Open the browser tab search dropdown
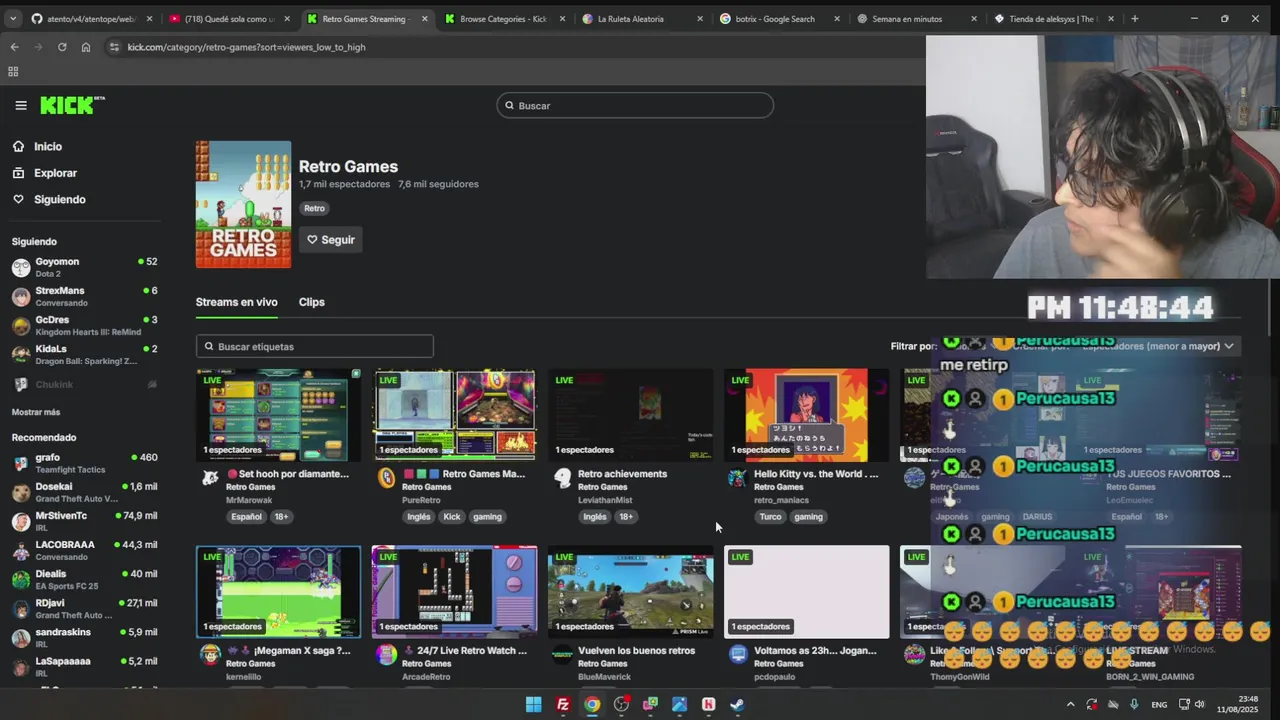The height and width of the screenshot is (720, 1280). pyautogui.click(x=12, y=18)
